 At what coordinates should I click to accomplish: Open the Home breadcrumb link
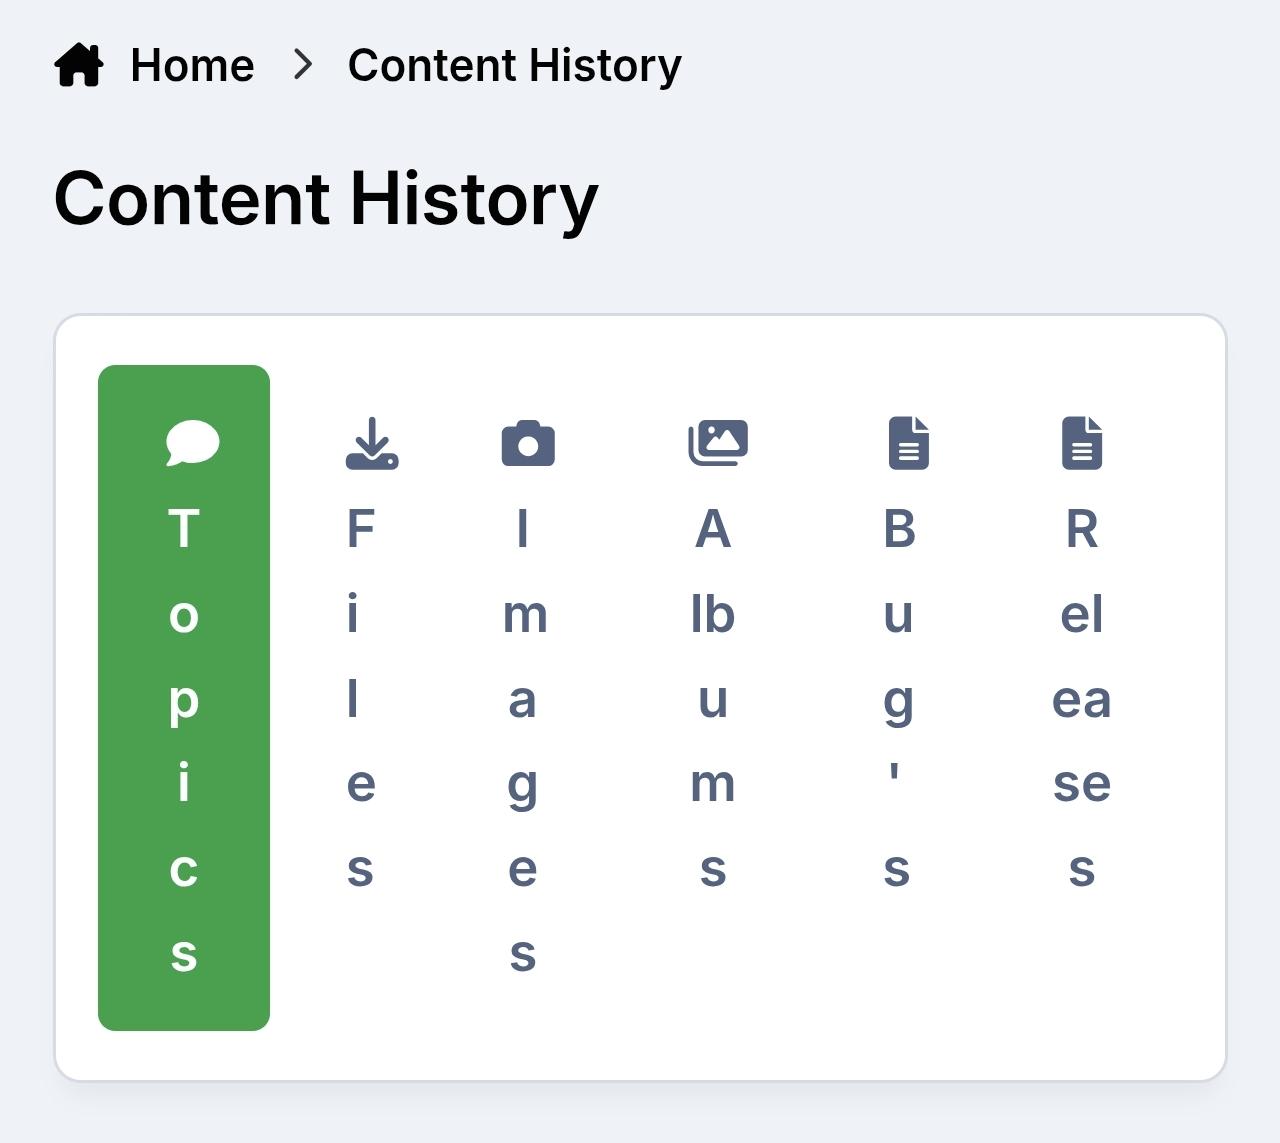(x=192, y=66)
